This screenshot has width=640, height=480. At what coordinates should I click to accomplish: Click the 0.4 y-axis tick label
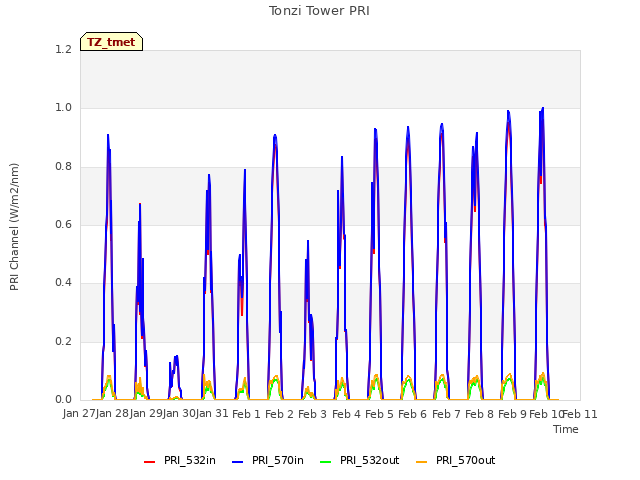point(64,282)
